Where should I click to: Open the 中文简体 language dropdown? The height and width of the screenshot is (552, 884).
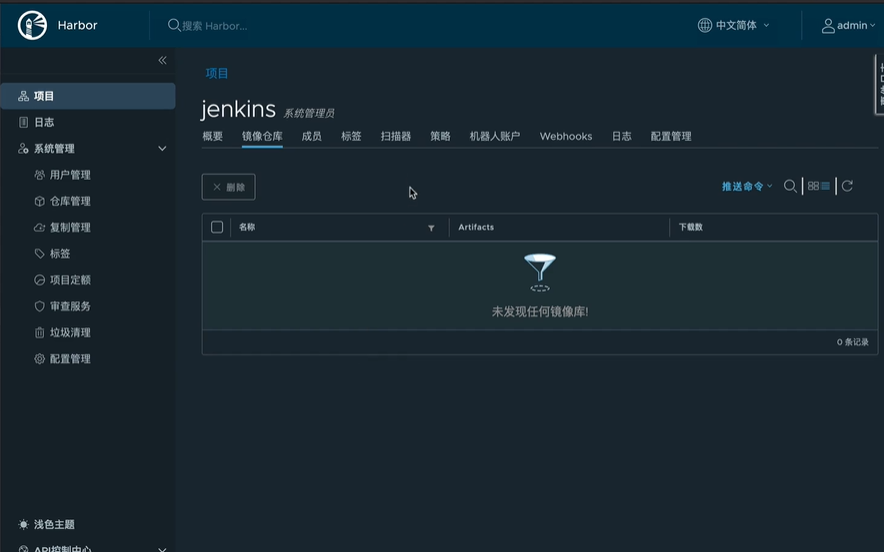(x=734, y=25)
